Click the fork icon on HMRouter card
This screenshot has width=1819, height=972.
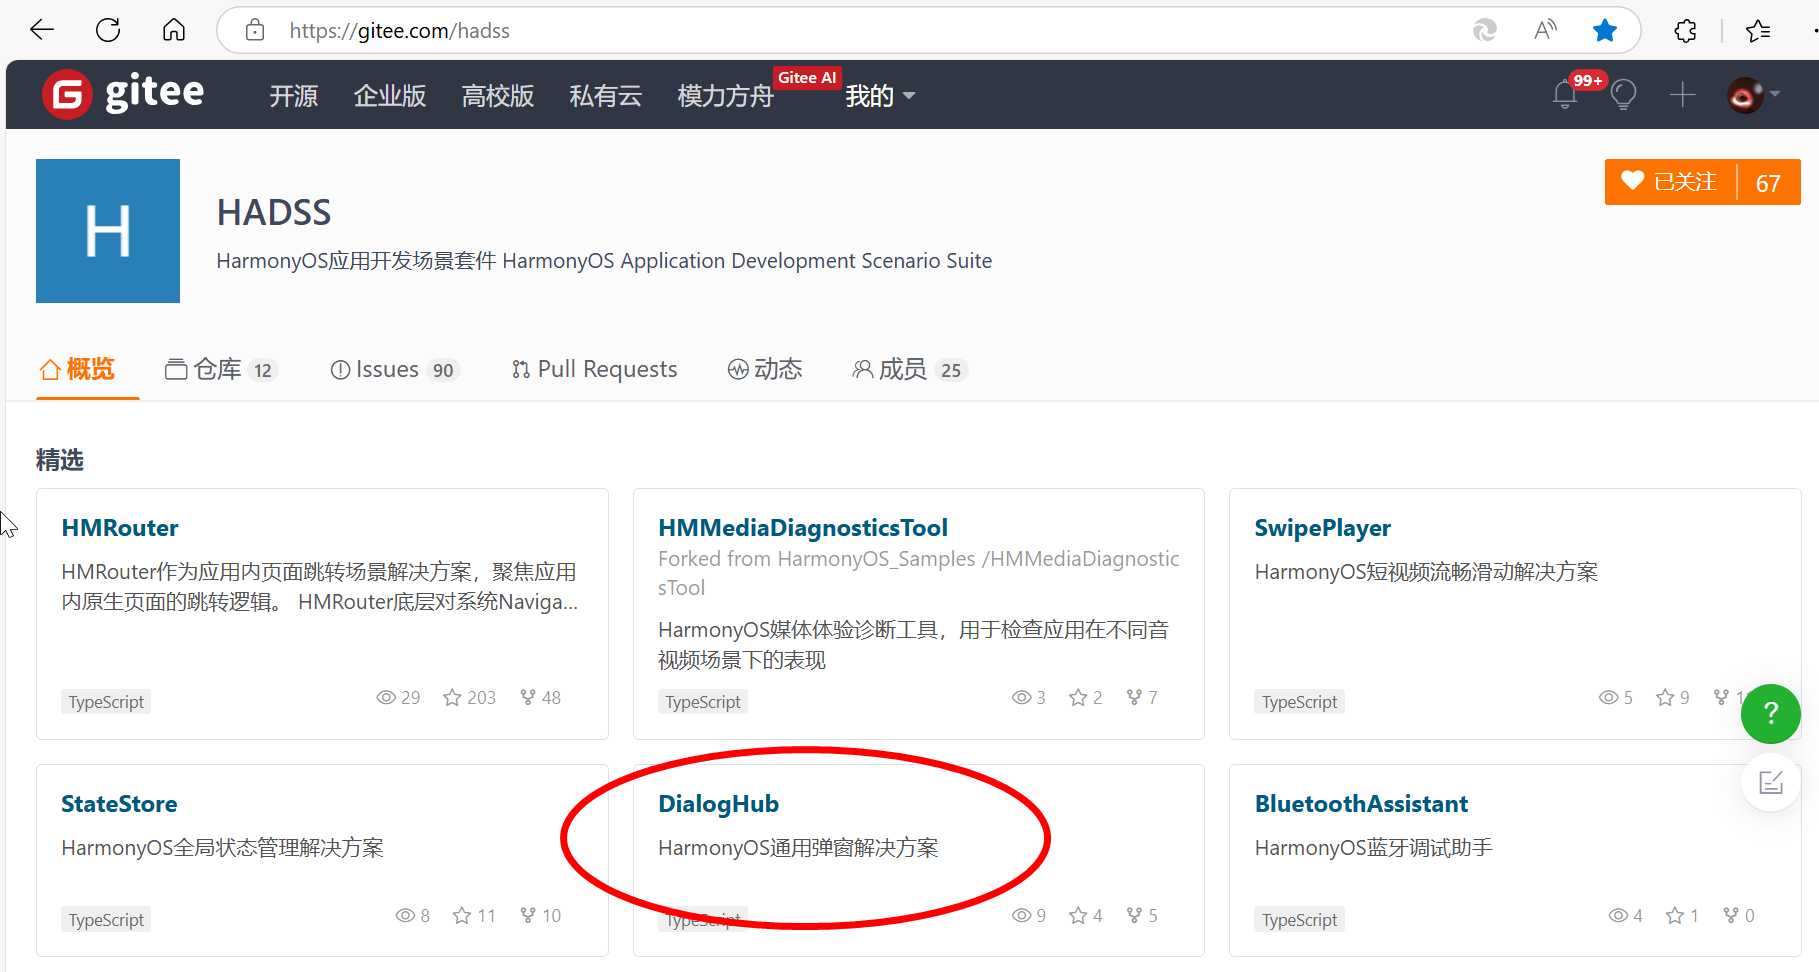pyautogui.click(x=528, y=697)
